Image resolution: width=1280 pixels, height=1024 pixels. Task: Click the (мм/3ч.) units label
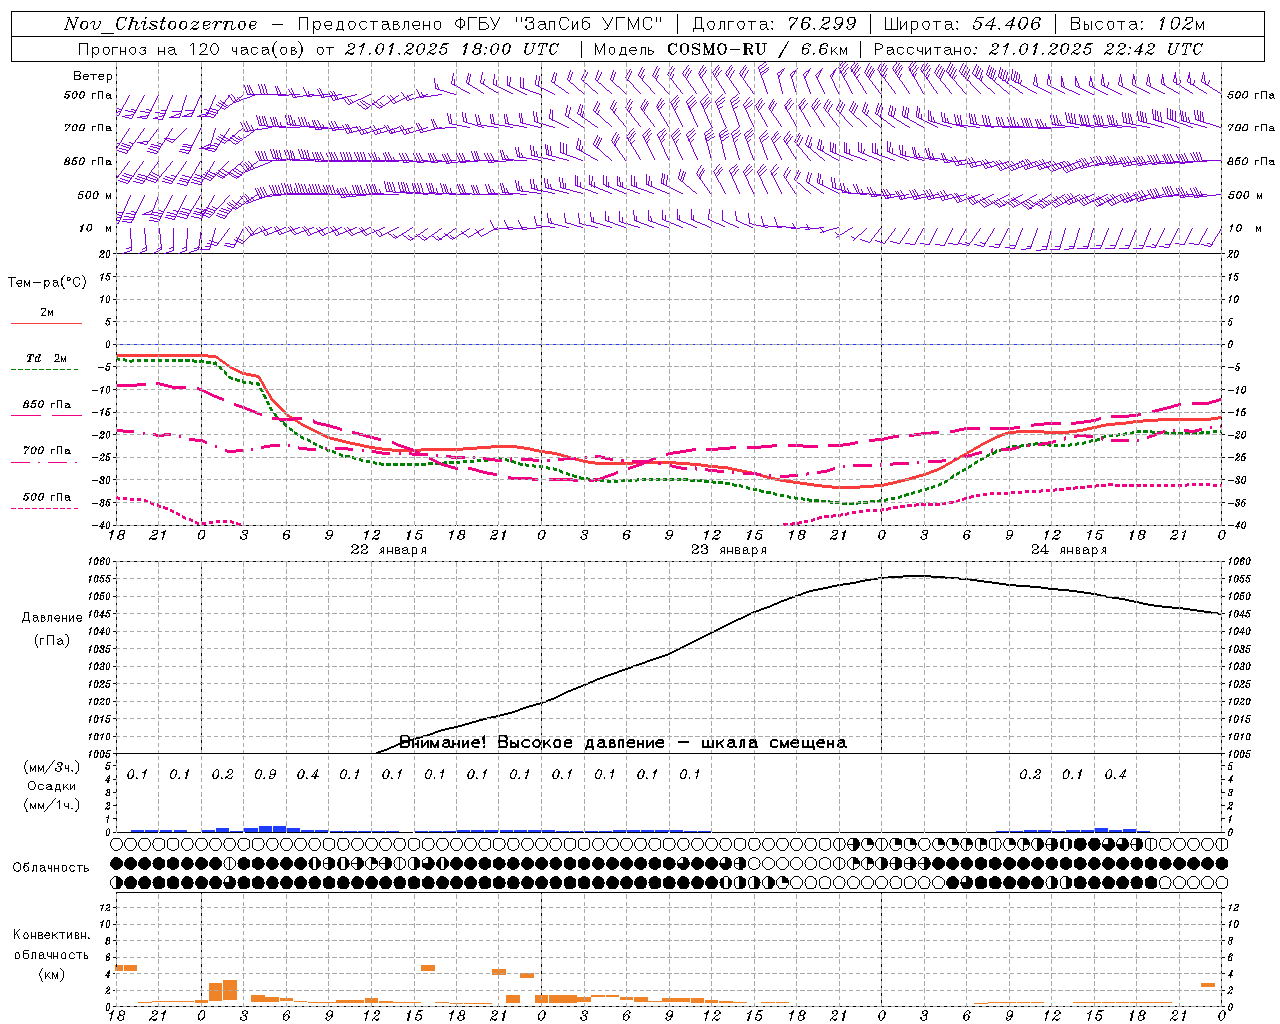[52, 767]
